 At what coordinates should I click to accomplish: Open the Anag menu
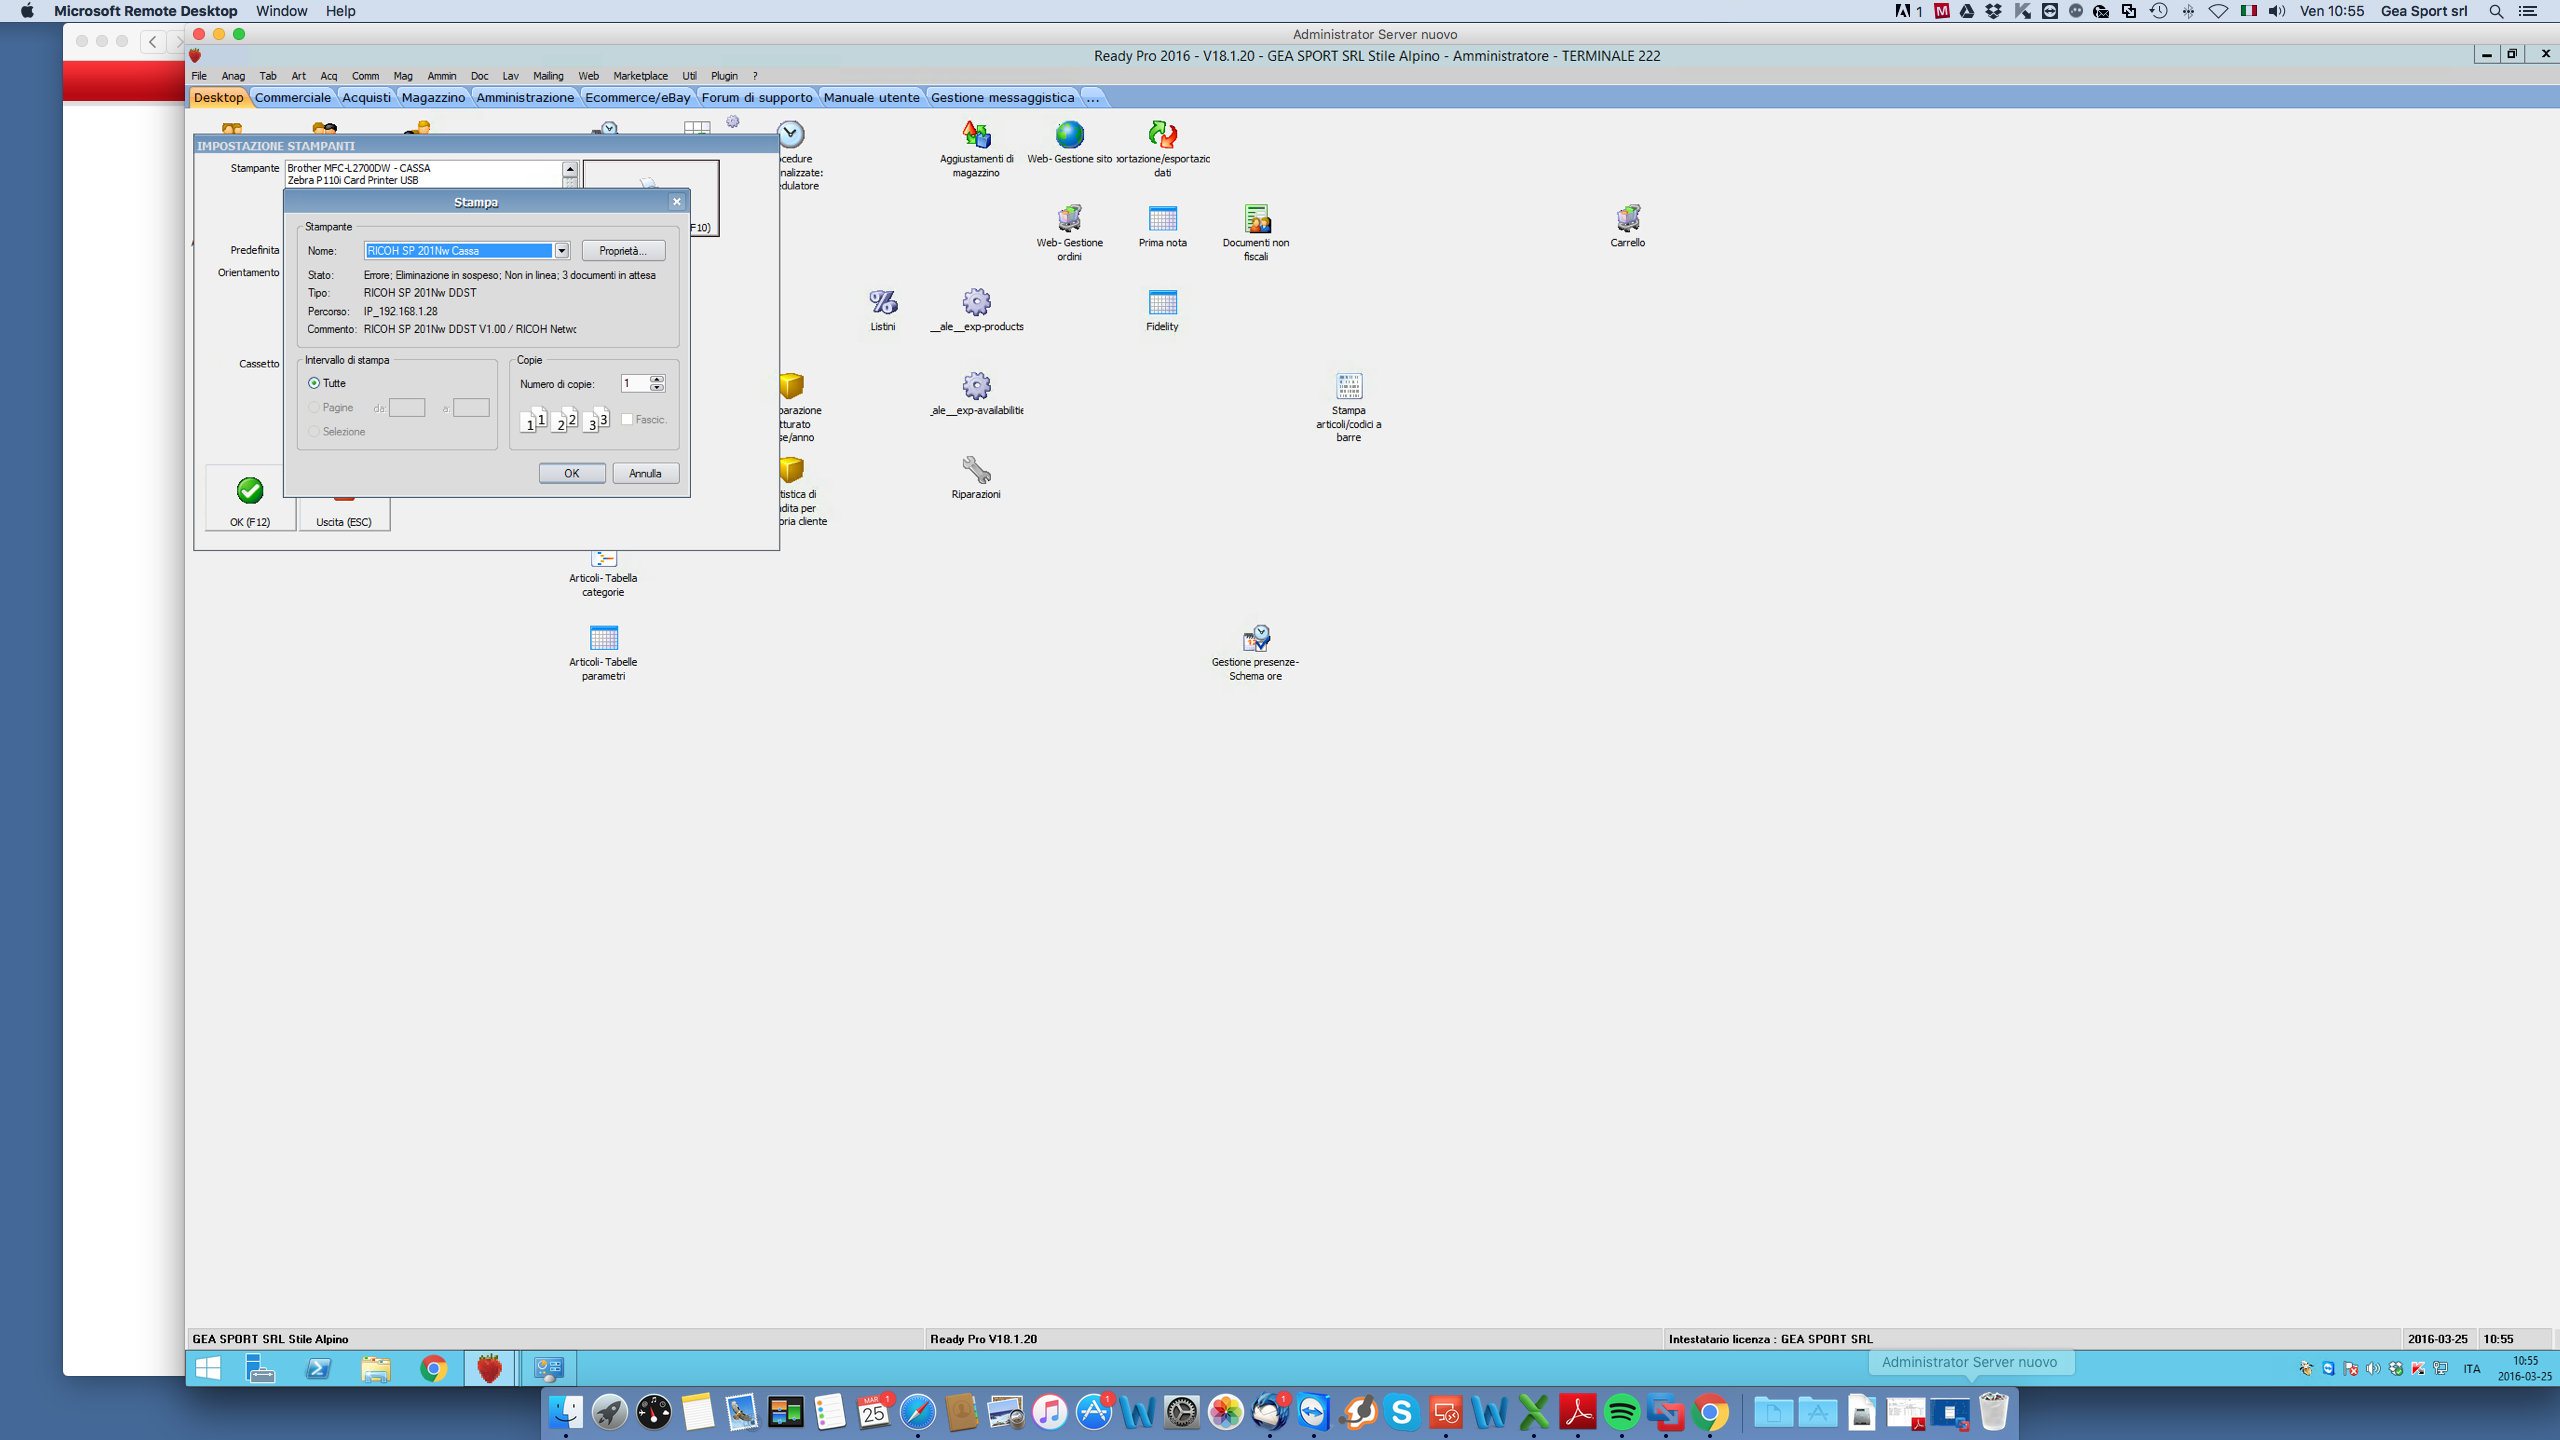[x=233, y=76]
